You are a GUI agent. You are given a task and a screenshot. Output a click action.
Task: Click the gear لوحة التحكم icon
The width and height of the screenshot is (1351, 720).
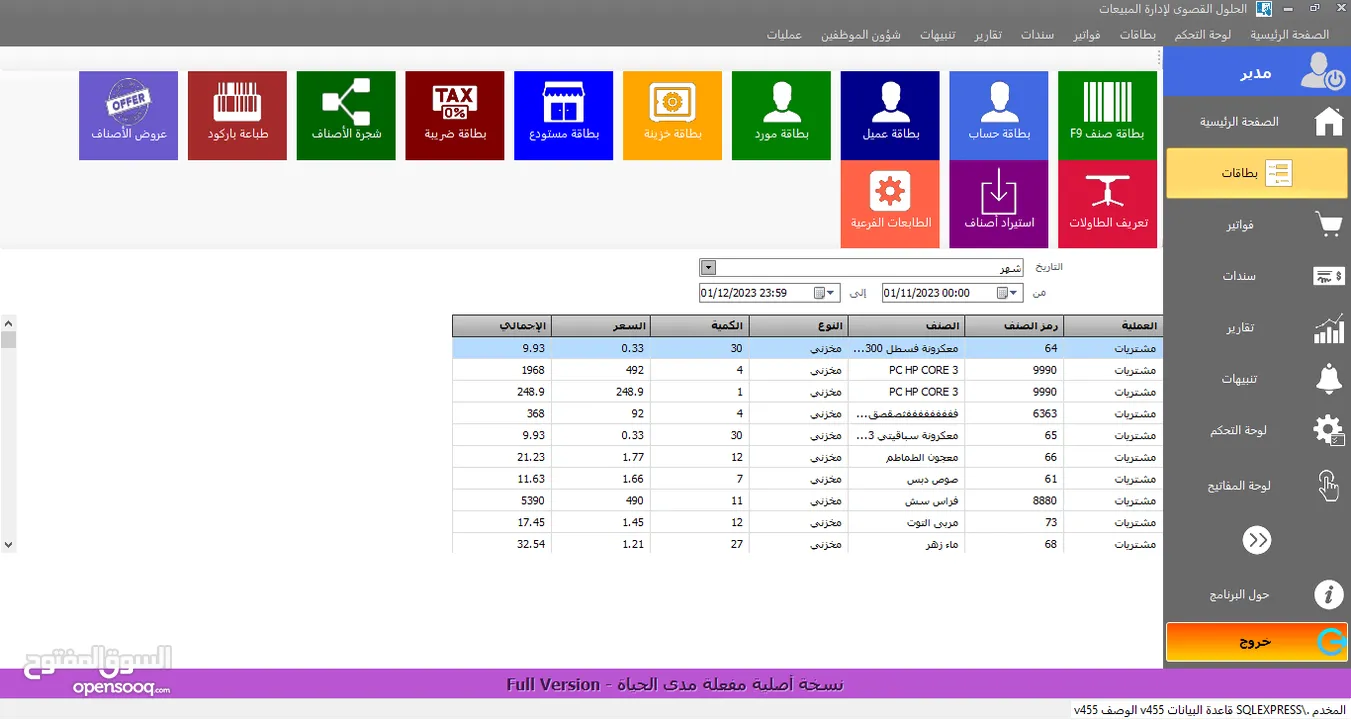tap(1328, 430)
